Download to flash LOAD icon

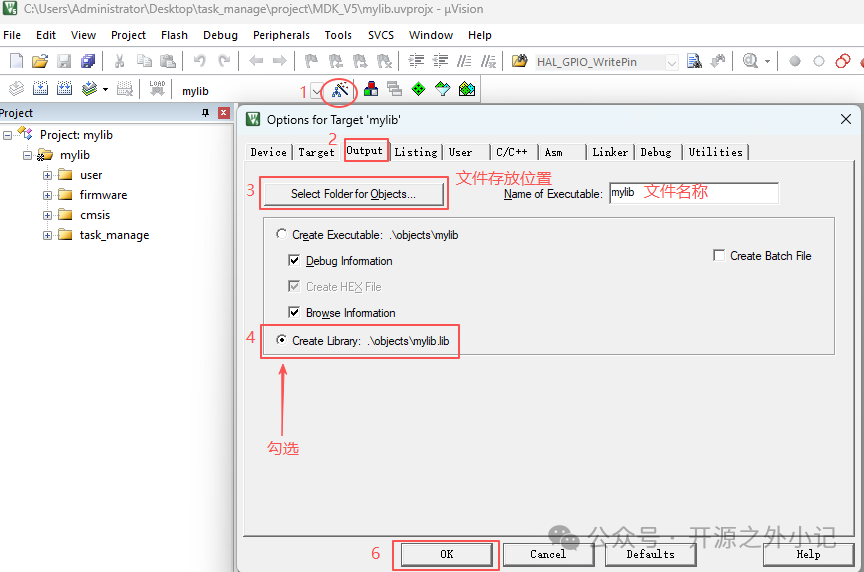158,89
